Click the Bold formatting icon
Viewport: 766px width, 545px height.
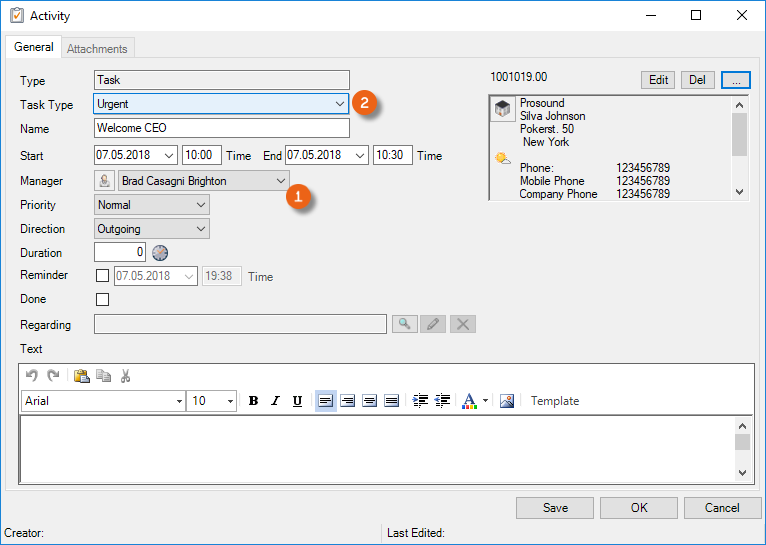[x=253, y=401]
